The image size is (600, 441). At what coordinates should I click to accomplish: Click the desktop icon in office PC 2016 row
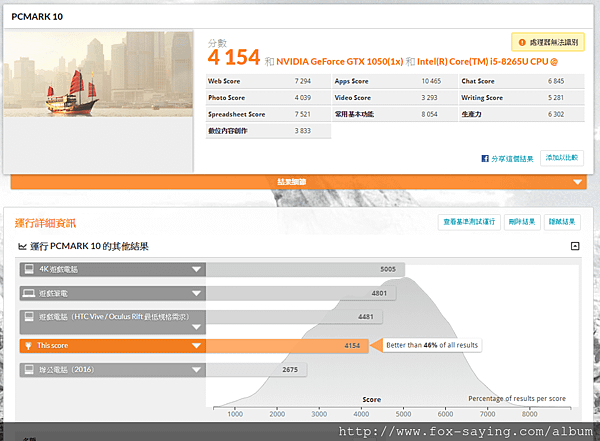[x=29, y=369]
